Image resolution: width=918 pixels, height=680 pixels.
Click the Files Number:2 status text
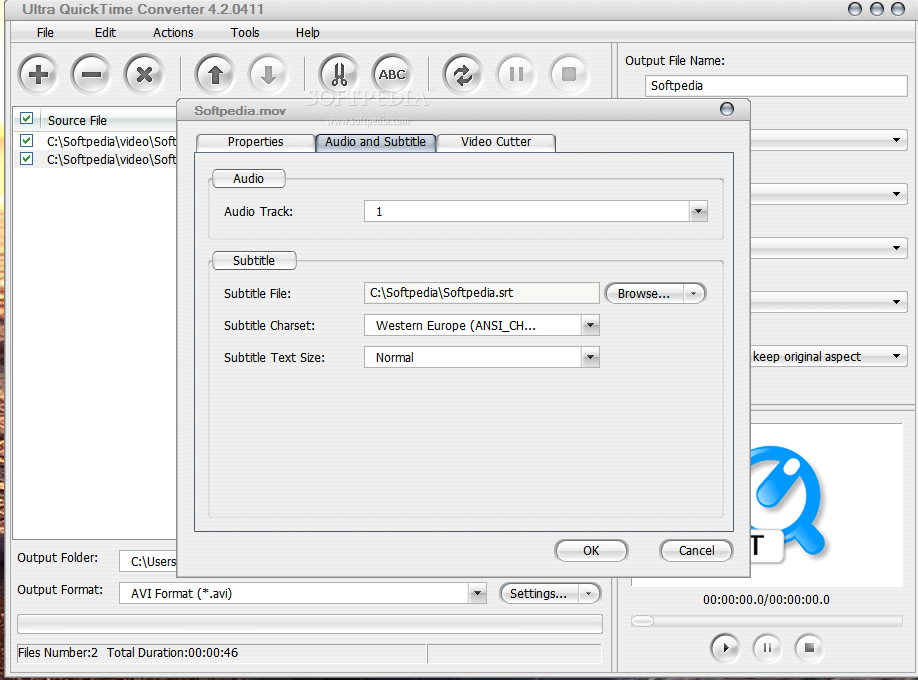[58, 652]
